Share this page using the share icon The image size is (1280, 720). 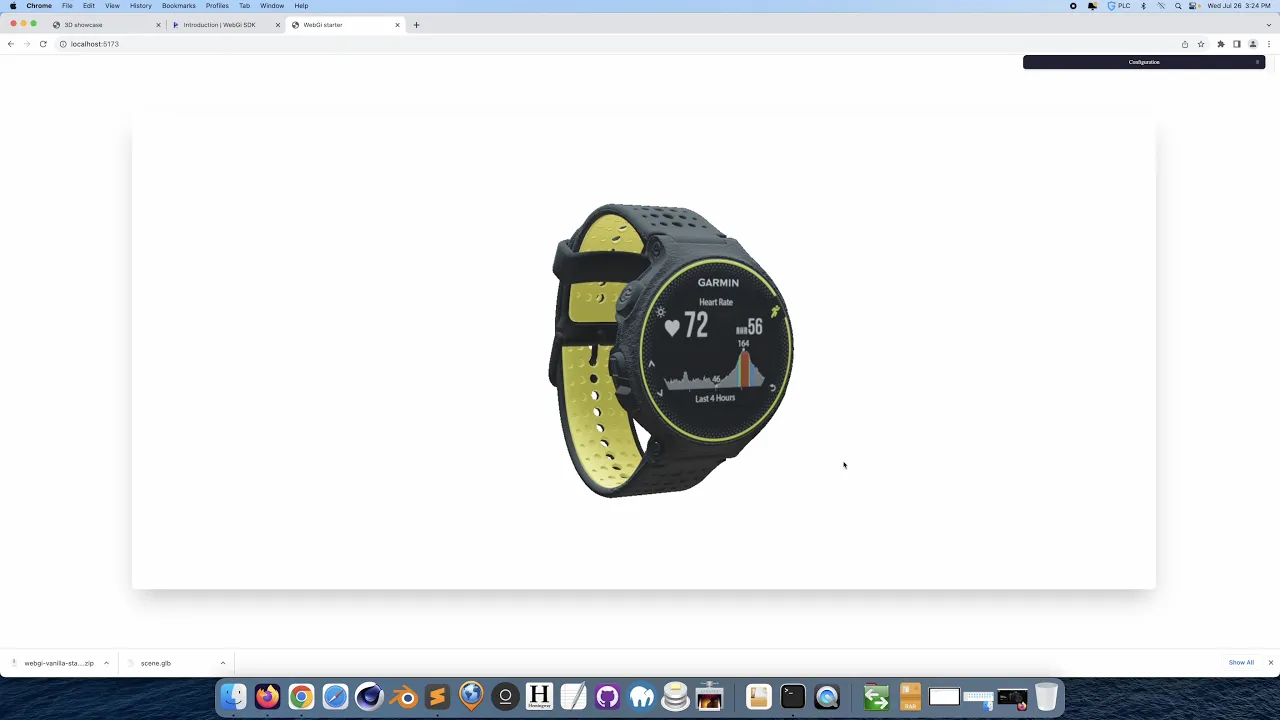pos(1185,44)
